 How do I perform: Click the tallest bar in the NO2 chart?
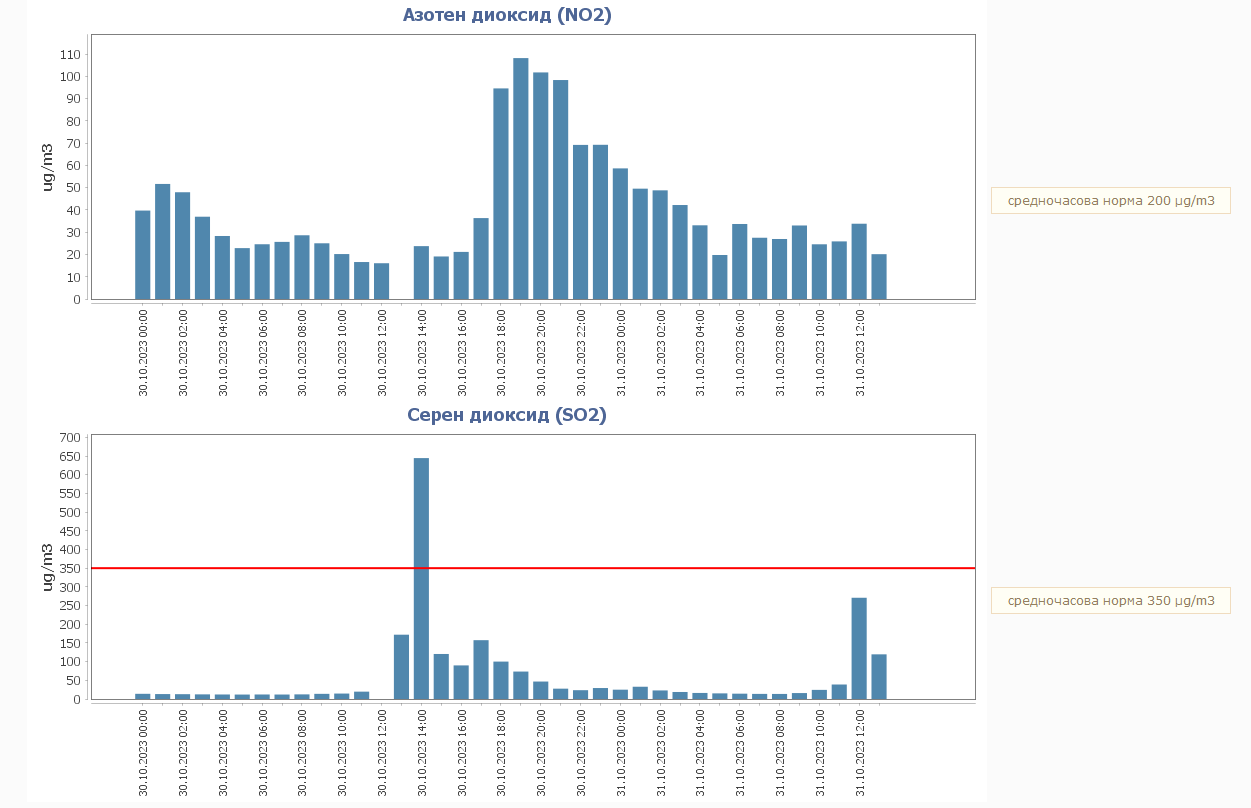(521, 180)
